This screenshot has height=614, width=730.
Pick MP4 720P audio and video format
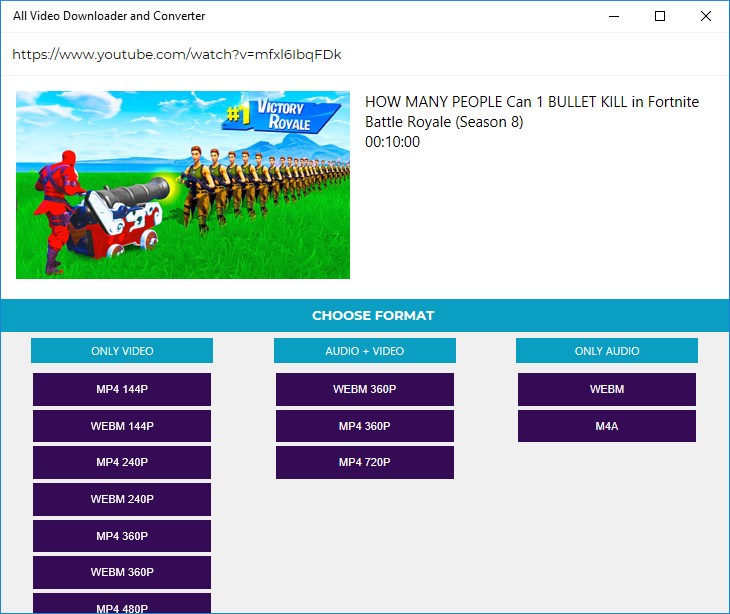tap(365, 462)
